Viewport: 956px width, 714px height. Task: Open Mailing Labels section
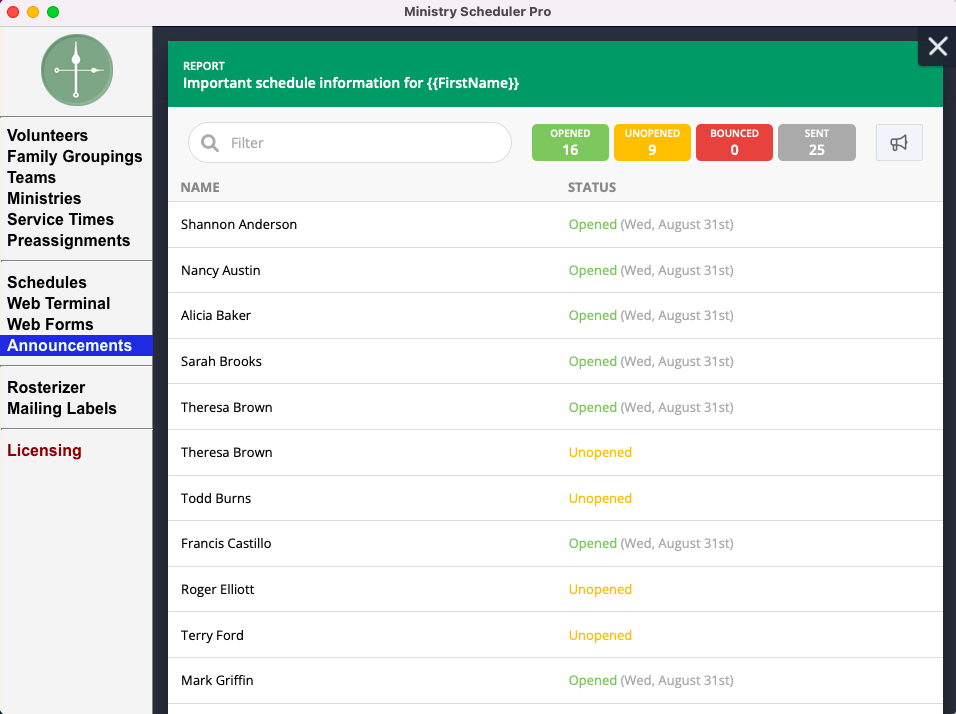(x=62, y=408)
